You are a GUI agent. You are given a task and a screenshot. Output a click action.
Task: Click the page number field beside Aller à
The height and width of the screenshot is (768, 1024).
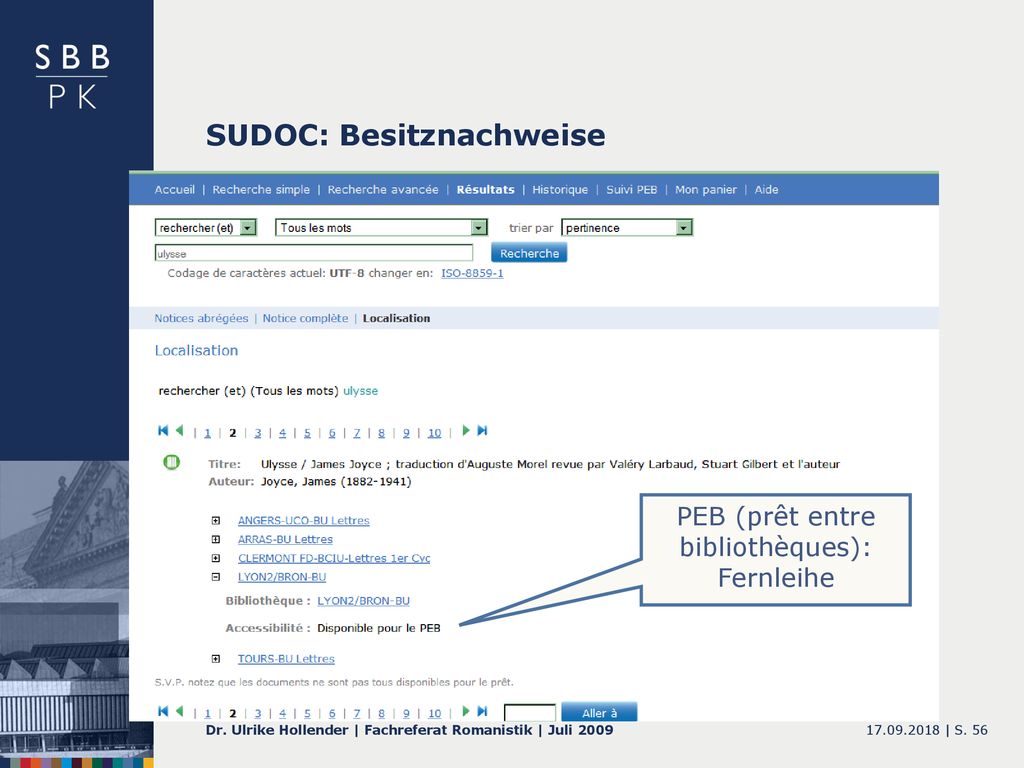coord(530,712)
